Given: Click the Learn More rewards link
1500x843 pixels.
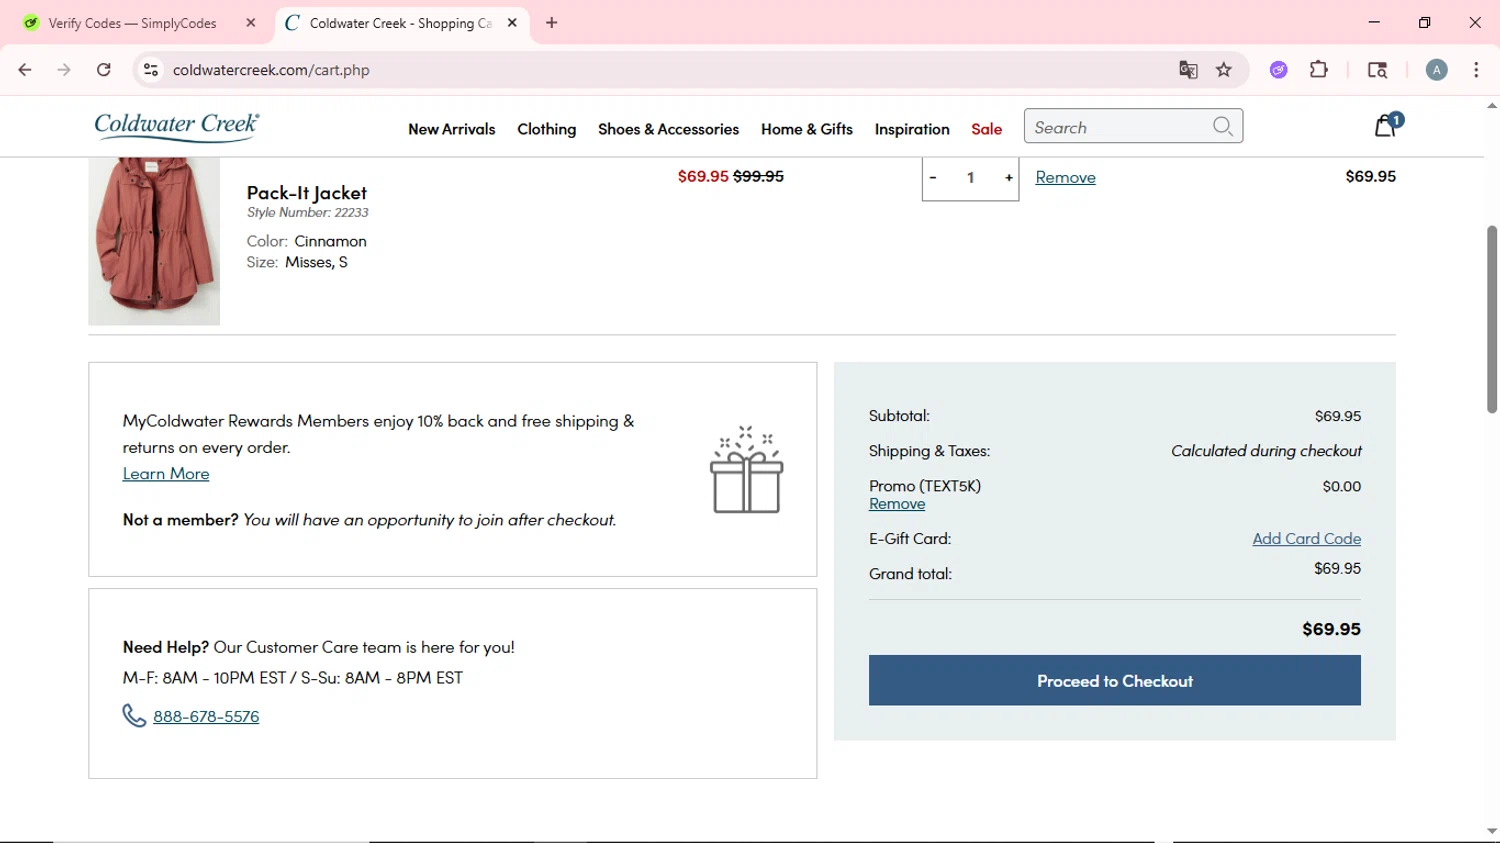Looking at the screenshot, I should (166, 473).
